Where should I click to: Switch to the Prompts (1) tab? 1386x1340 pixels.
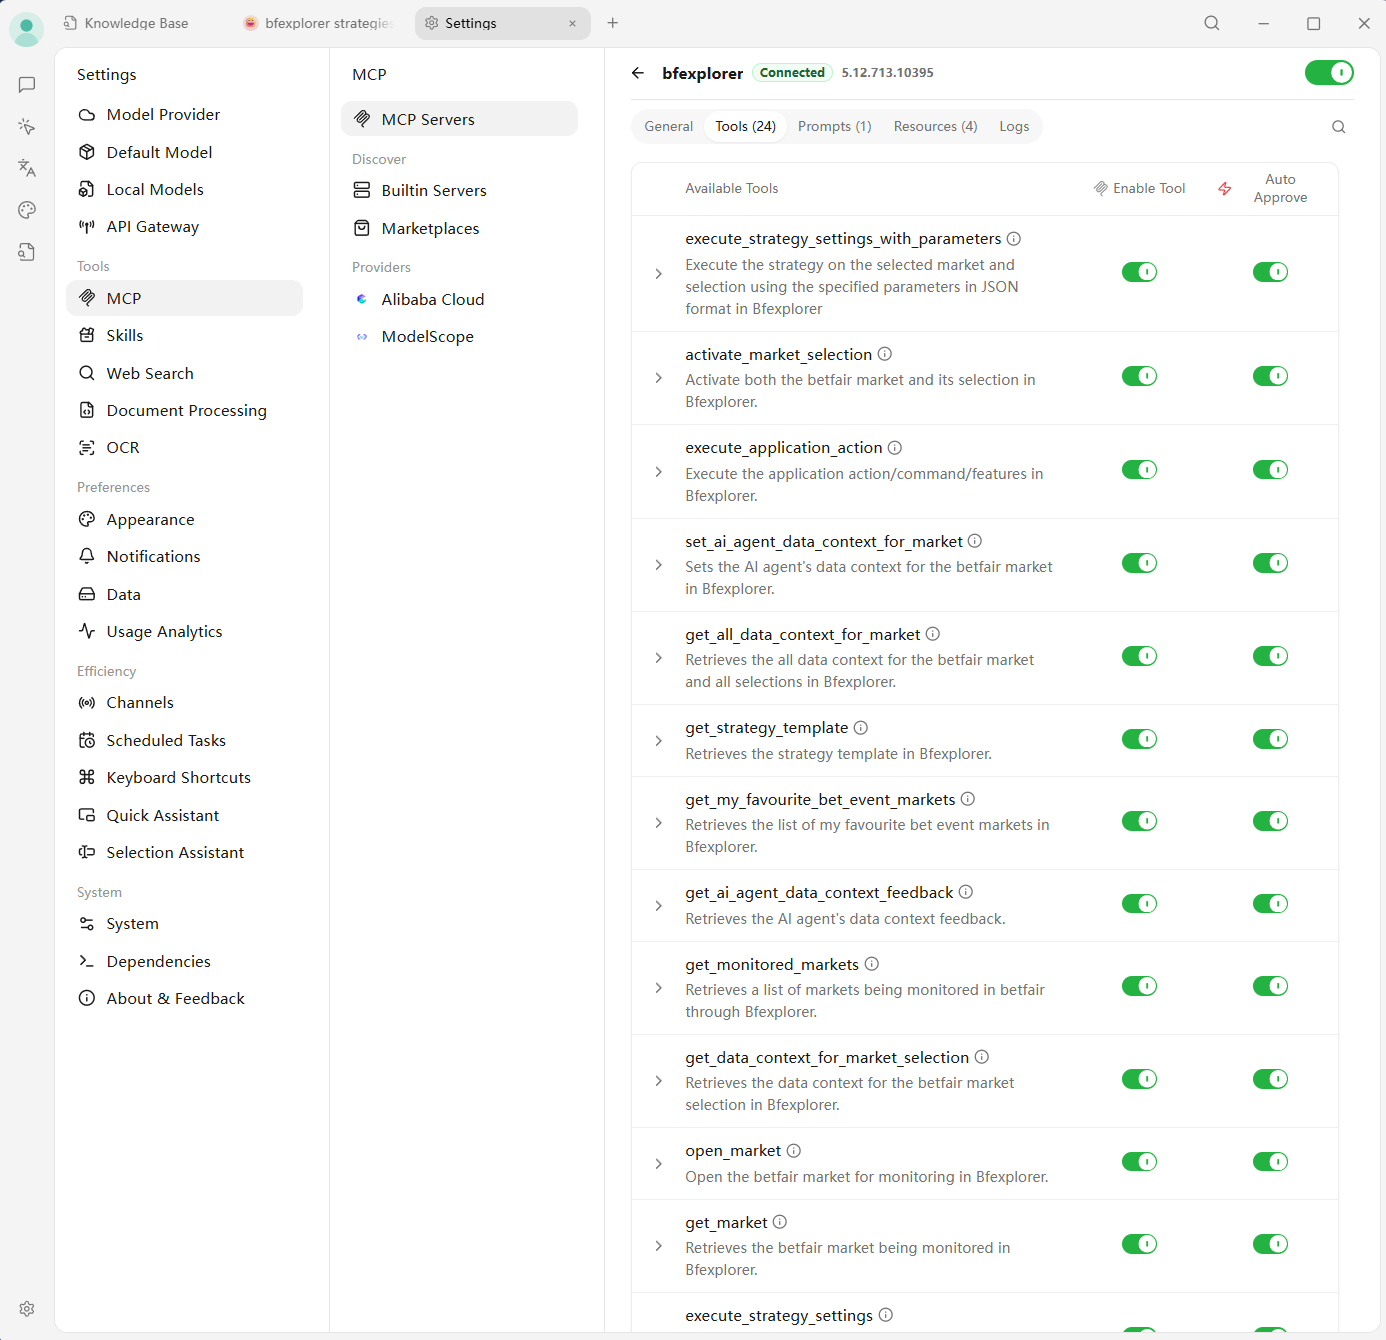[x=835, y=127]
